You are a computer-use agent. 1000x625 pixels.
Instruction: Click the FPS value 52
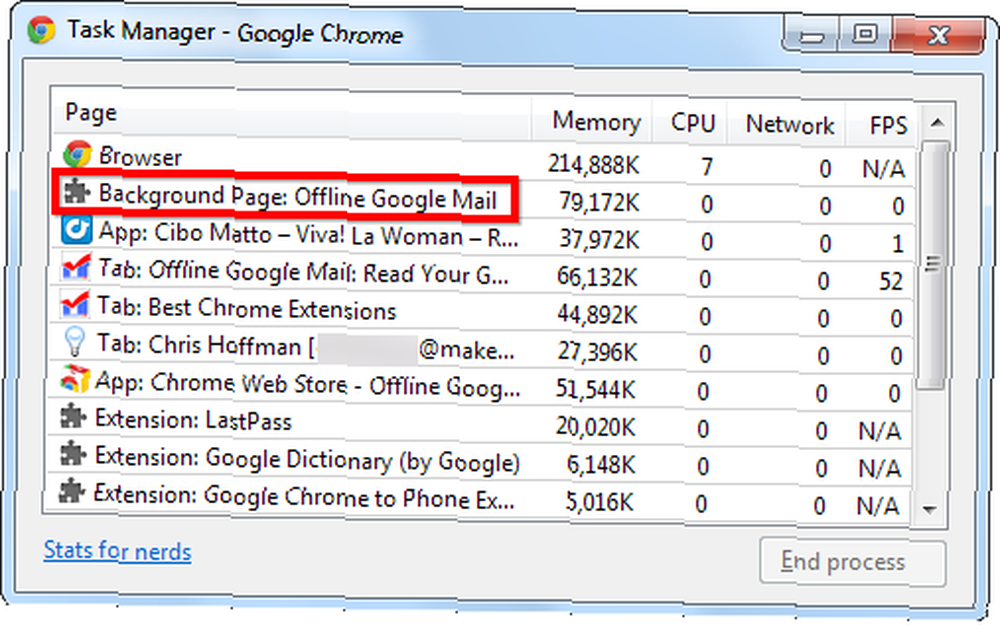point(891,281)
